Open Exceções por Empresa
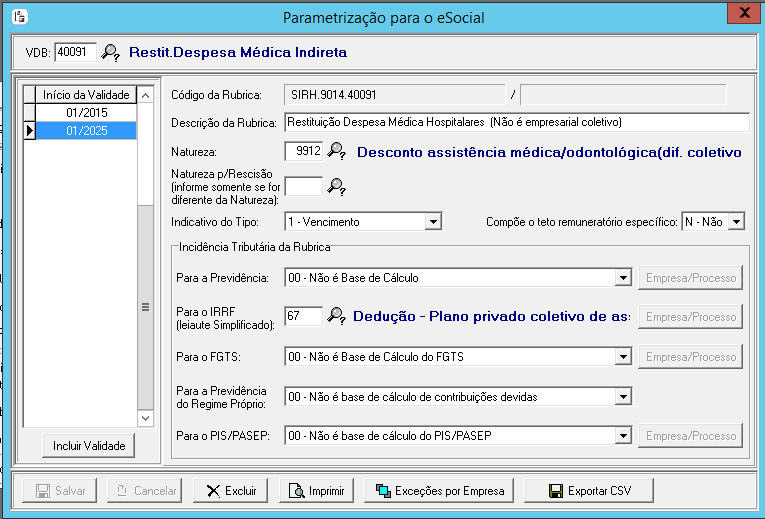Image resolution: width=765 pixels, height=519 pixels. point(440,491)
